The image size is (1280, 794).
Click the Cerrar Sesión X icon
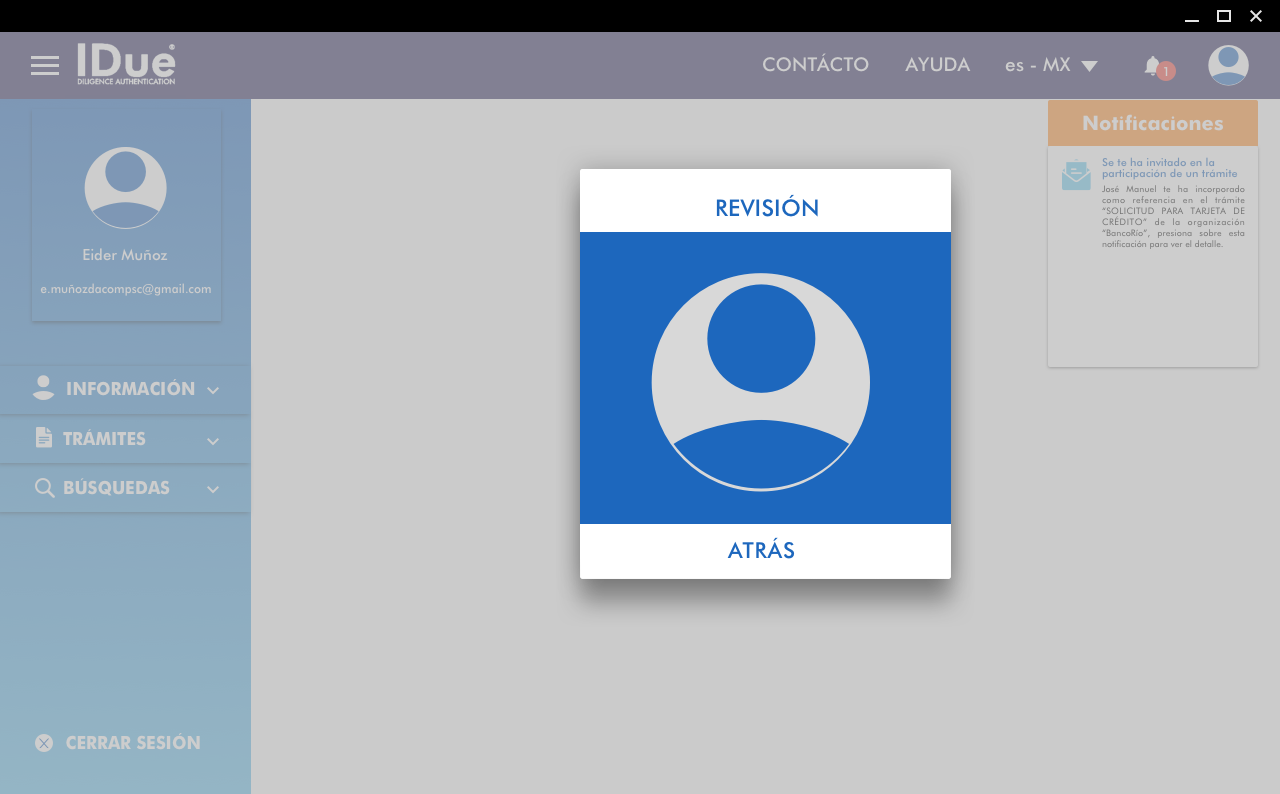[44, 743]
